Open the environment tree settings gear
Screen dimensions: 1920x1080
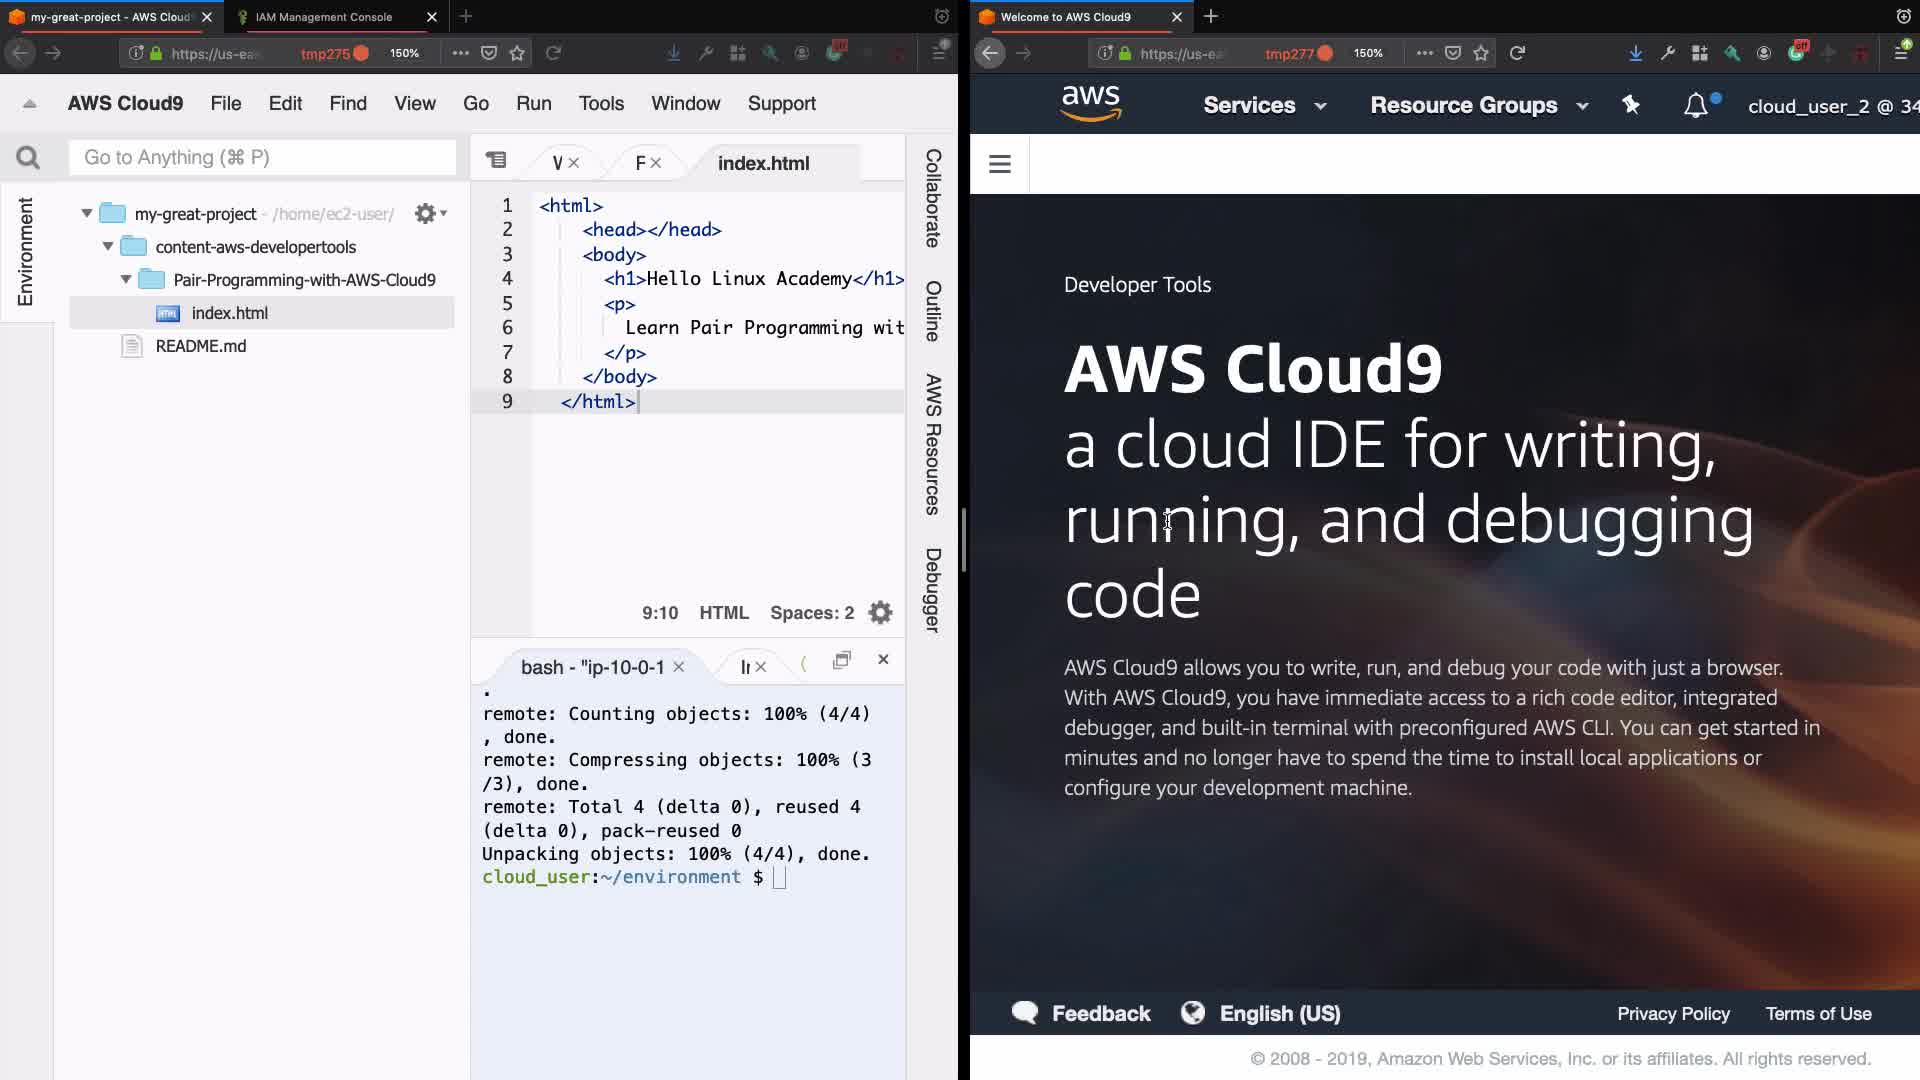428,214
